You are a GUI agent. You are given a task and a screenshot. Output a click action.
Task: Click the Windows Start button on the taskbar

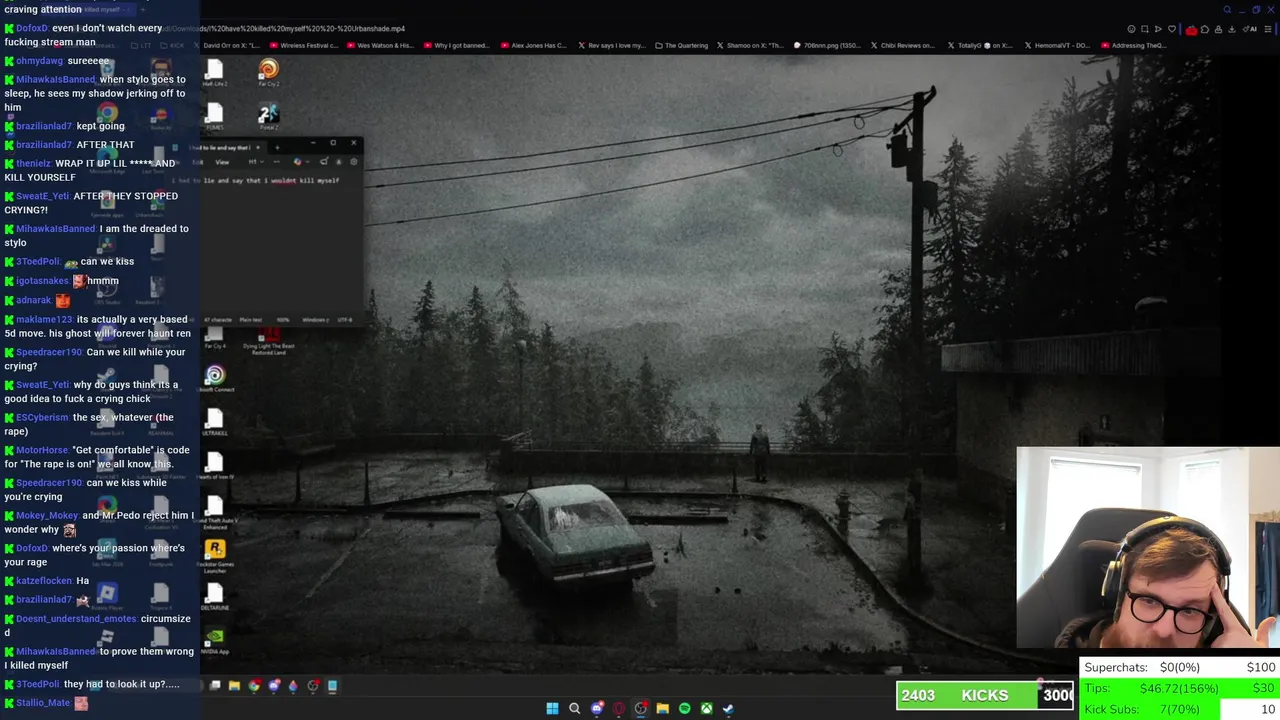[552, 708]
